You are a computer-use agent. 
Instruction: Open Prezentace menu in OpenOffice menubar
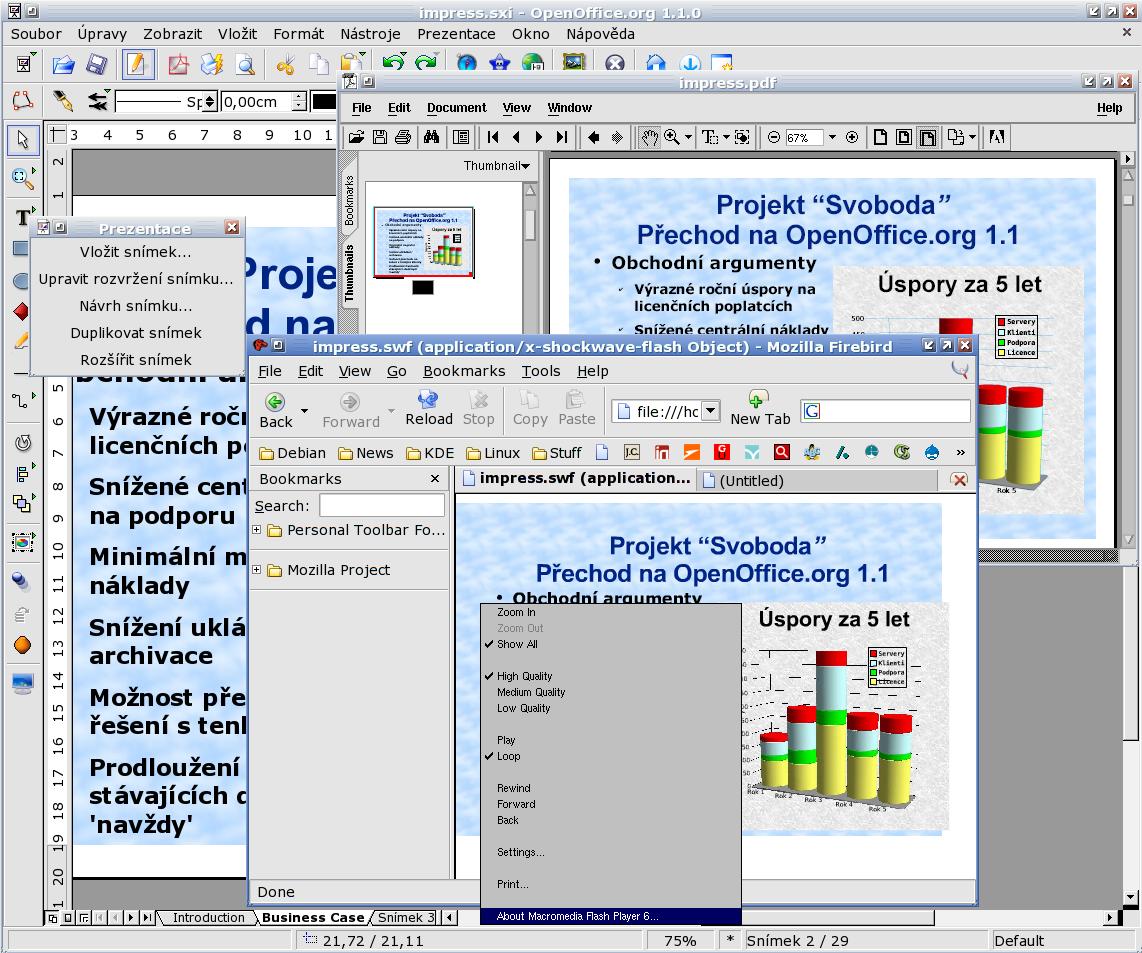456,34
